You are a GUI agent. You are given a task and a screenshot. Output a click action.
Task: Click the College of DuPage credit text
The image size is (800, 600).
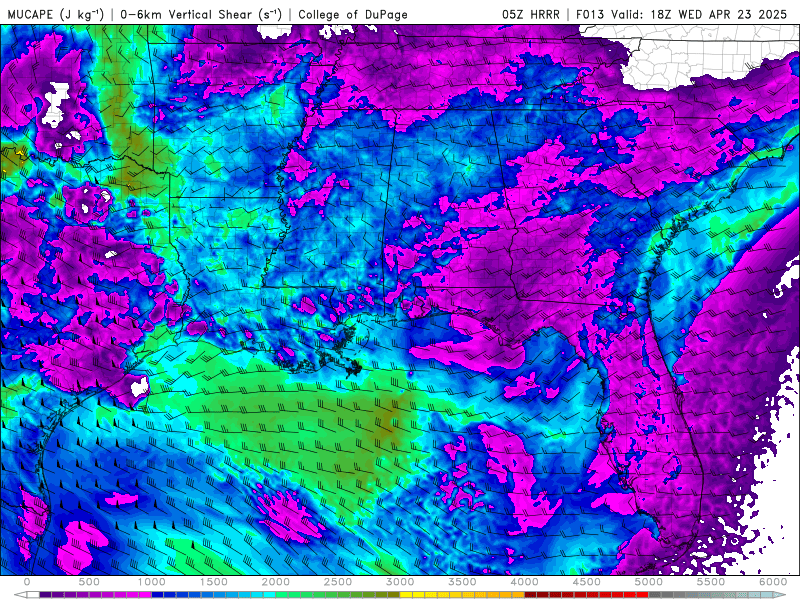(353, 14)
